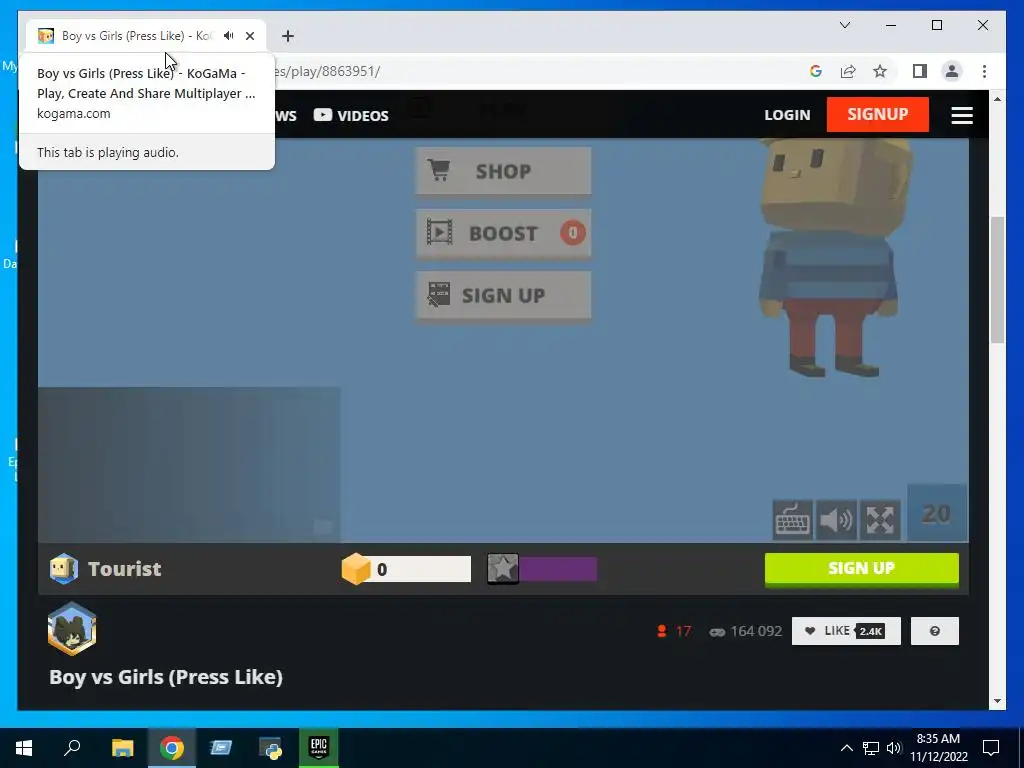Share this page via share icon
1024x768 pixels.
(x=848, y=71)
